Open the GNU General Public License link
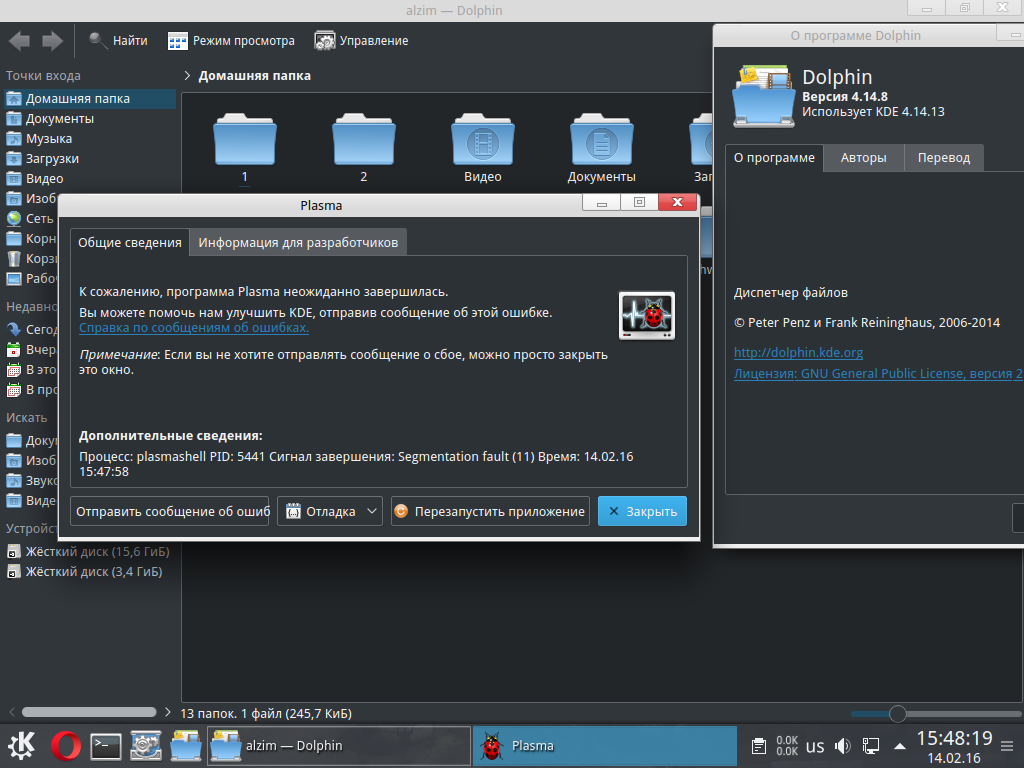The width and height of the screenshot is (1024, 768). [x=878, y=374]
